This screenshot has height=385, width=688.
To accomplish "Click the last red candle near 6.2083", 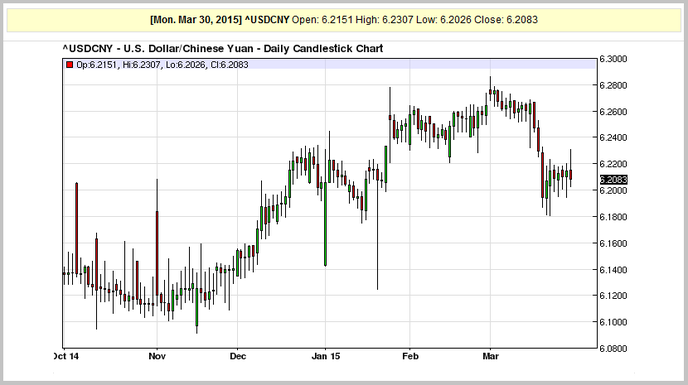I will pyautogui.click(x=570, y=174).
